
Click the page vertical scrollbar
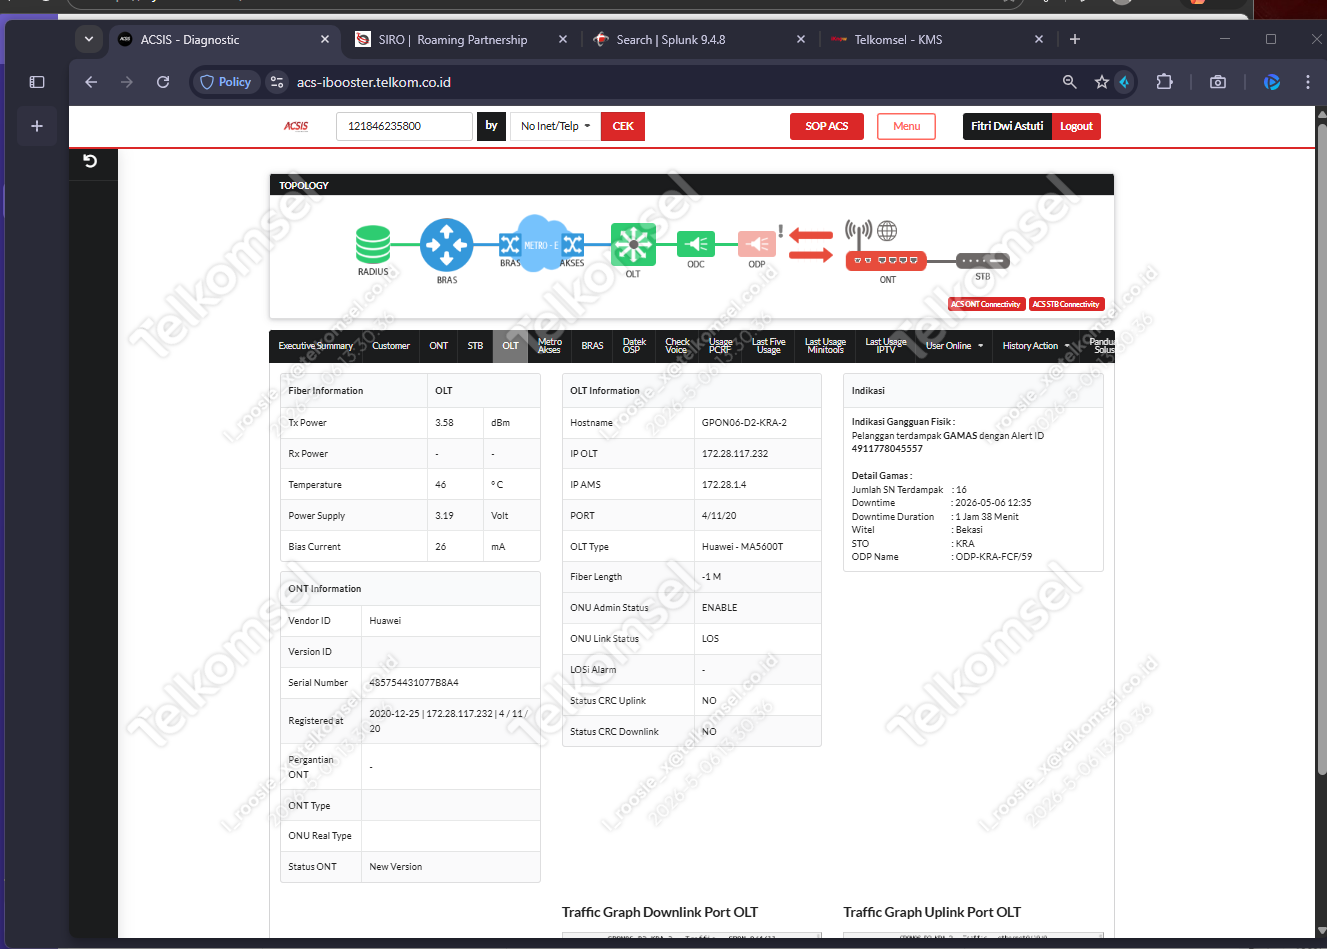[1321, 450]
